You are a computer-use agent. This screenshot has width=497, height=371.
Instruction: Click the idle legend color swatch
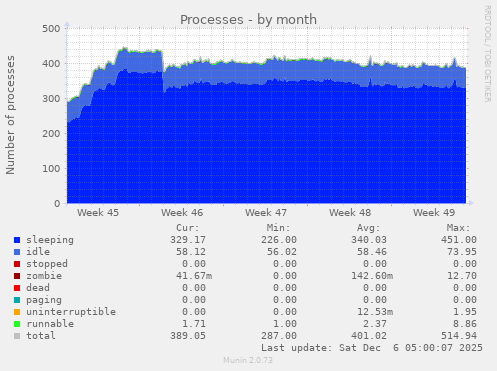pos(17,252)
